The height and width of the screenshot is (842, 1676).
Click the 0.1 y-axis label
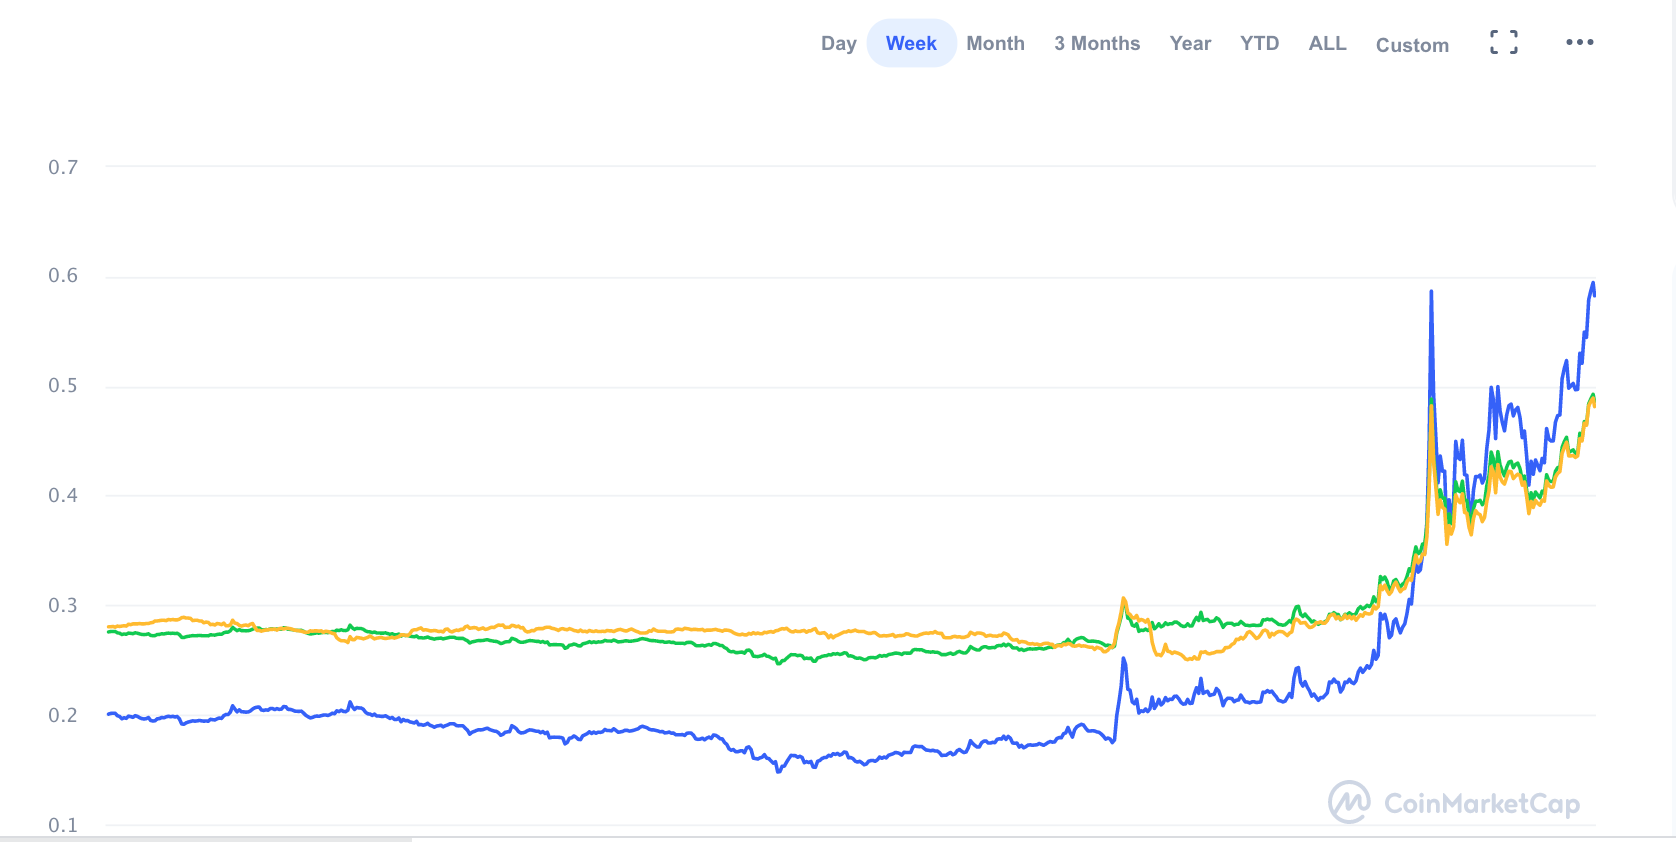[x=63, y=825]
